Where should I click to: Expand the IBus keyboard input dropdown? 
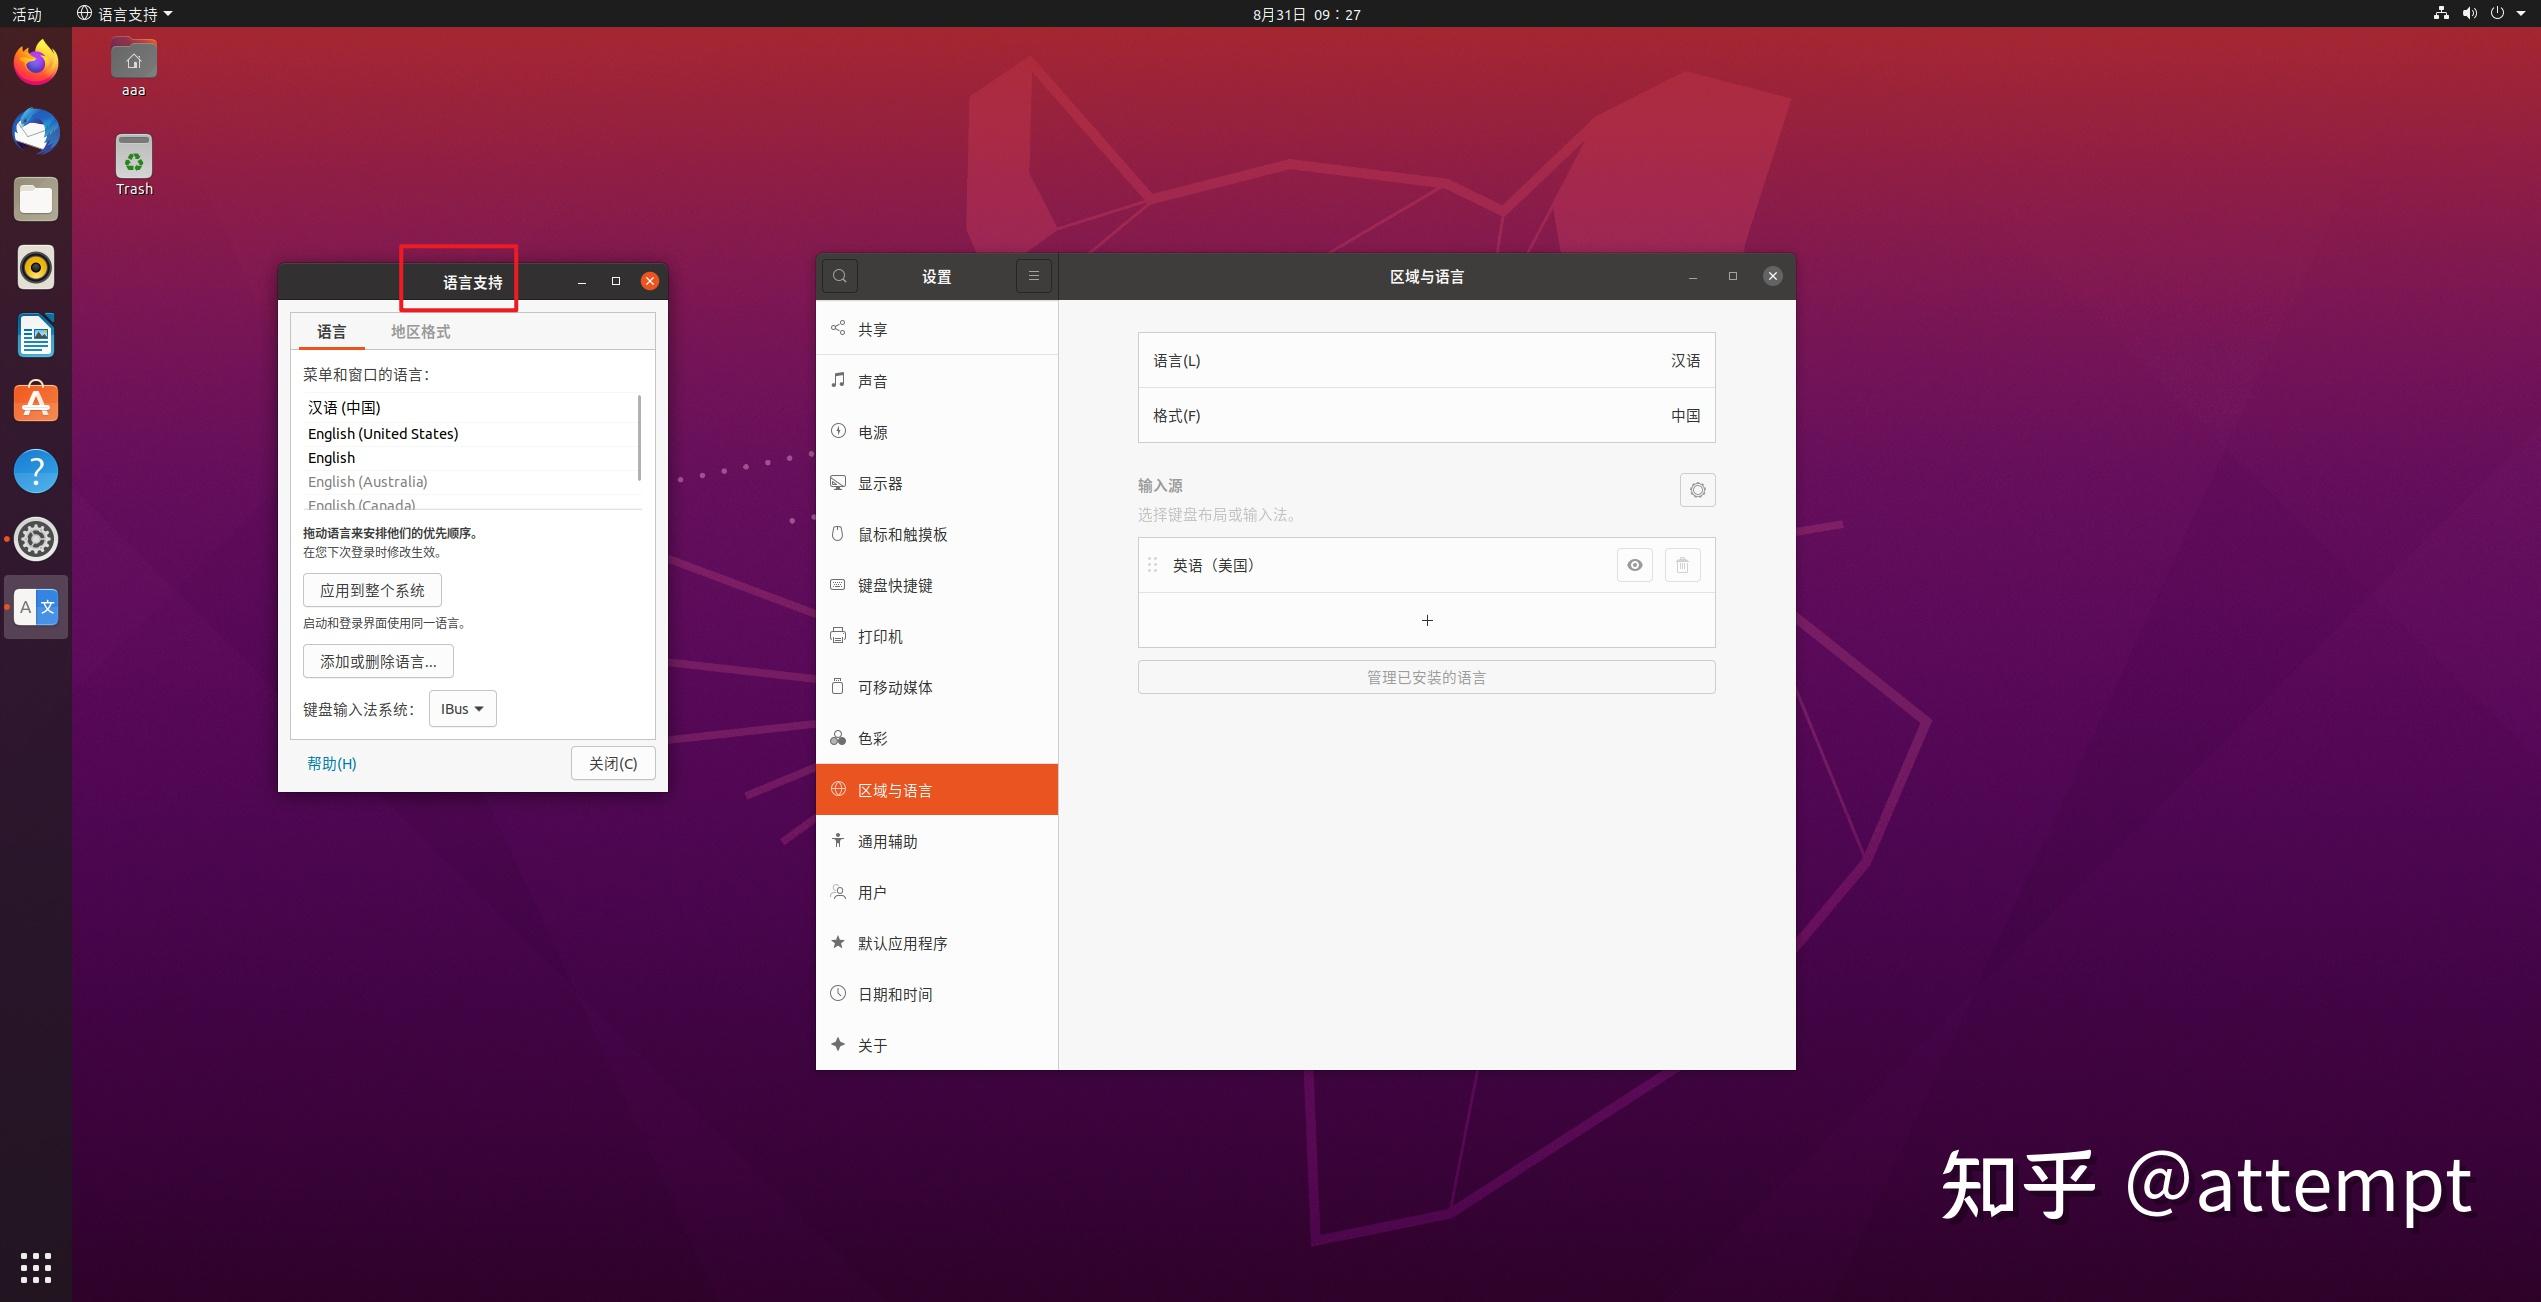coord(461,707)
